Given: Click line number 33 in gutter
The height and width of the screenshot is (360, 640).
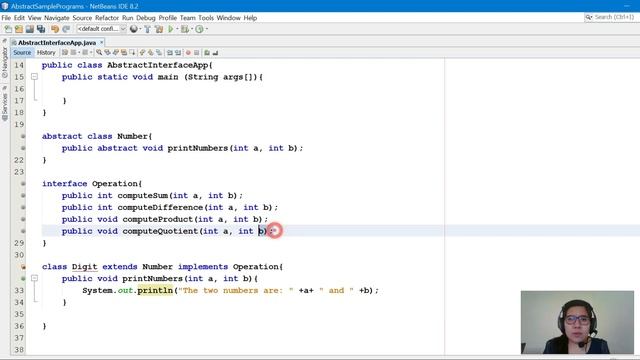Looking at the screenshot, I should [x=19, y=291].
